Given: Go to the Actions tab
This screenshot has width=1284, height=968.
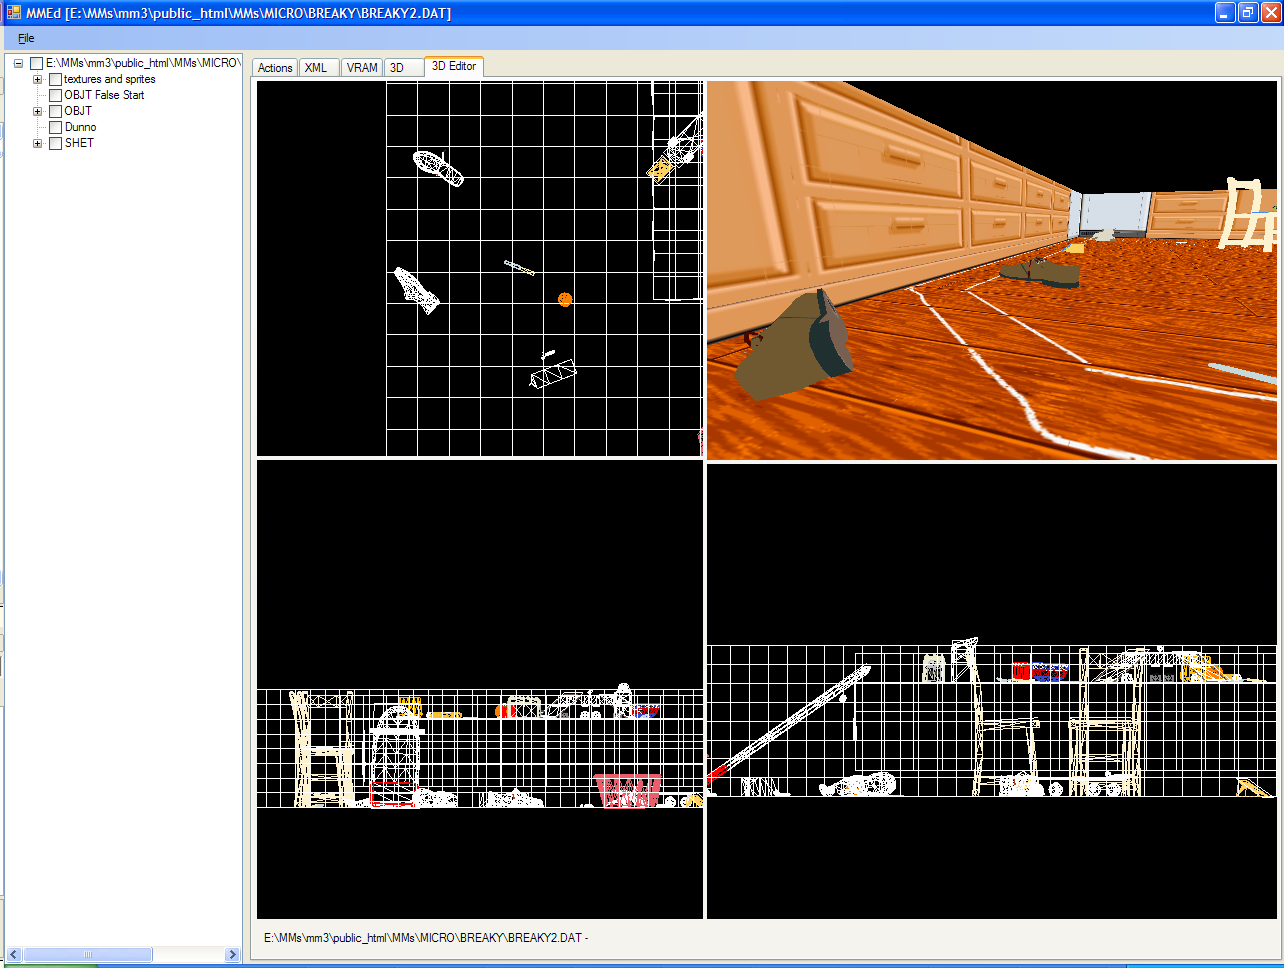Looking at the screenshot, I should (x=275, y=68).
